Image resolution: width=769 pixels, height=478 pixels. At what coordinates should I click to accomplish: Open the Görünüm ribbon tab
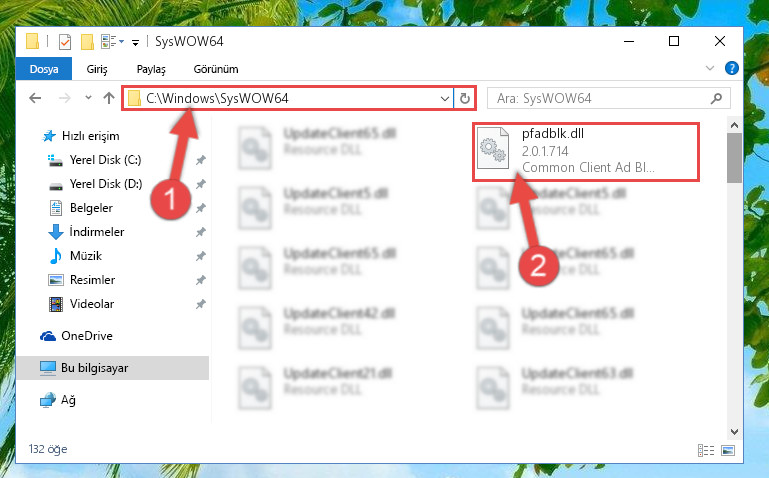216,69
